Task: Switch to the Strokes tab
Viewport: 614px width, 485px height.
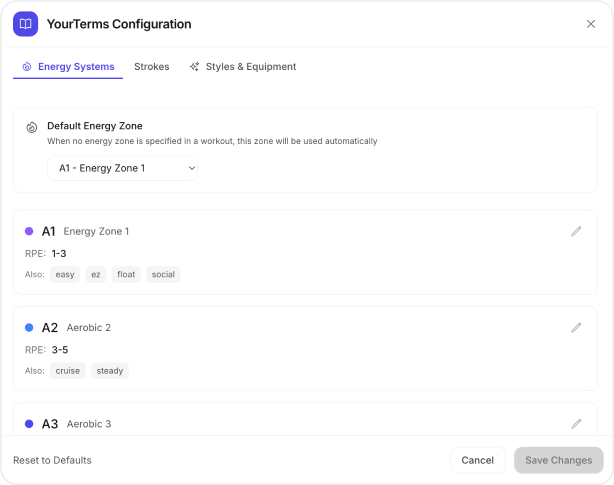Action: [x=152, y=67]
